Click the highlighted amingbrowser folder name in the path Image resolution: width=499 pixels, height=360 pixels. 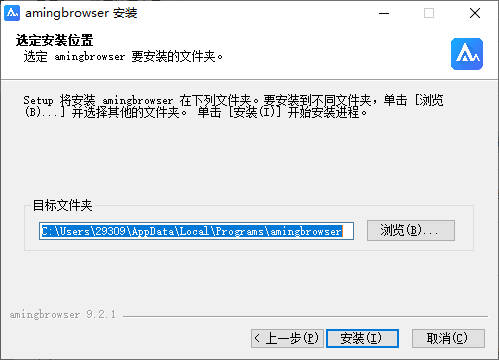pos(306,231)
